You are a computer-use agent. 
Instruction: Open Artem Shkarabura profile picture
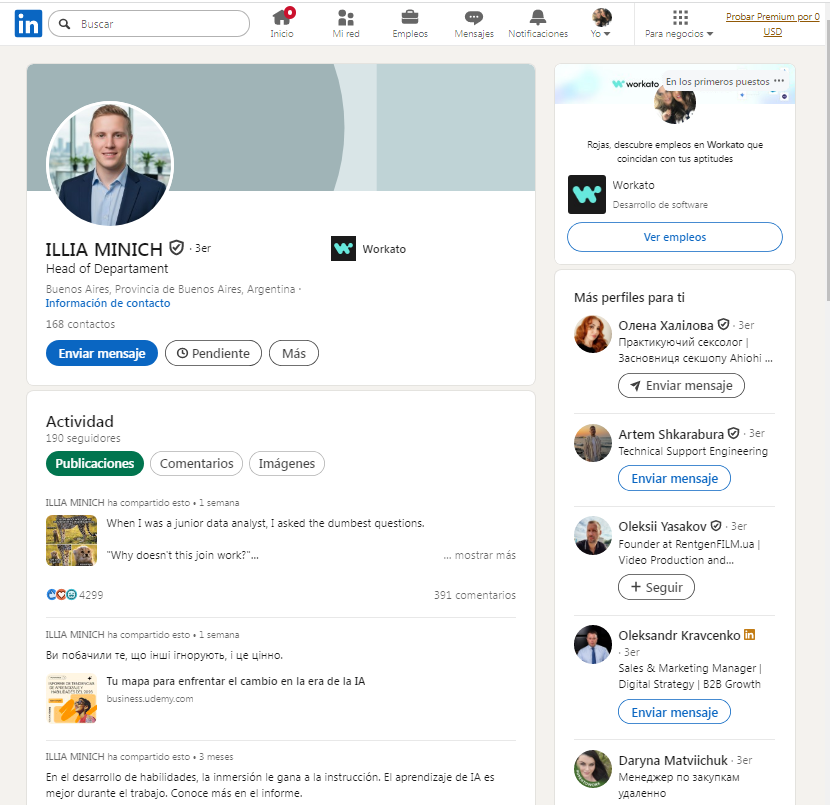[x=593, y=443]
